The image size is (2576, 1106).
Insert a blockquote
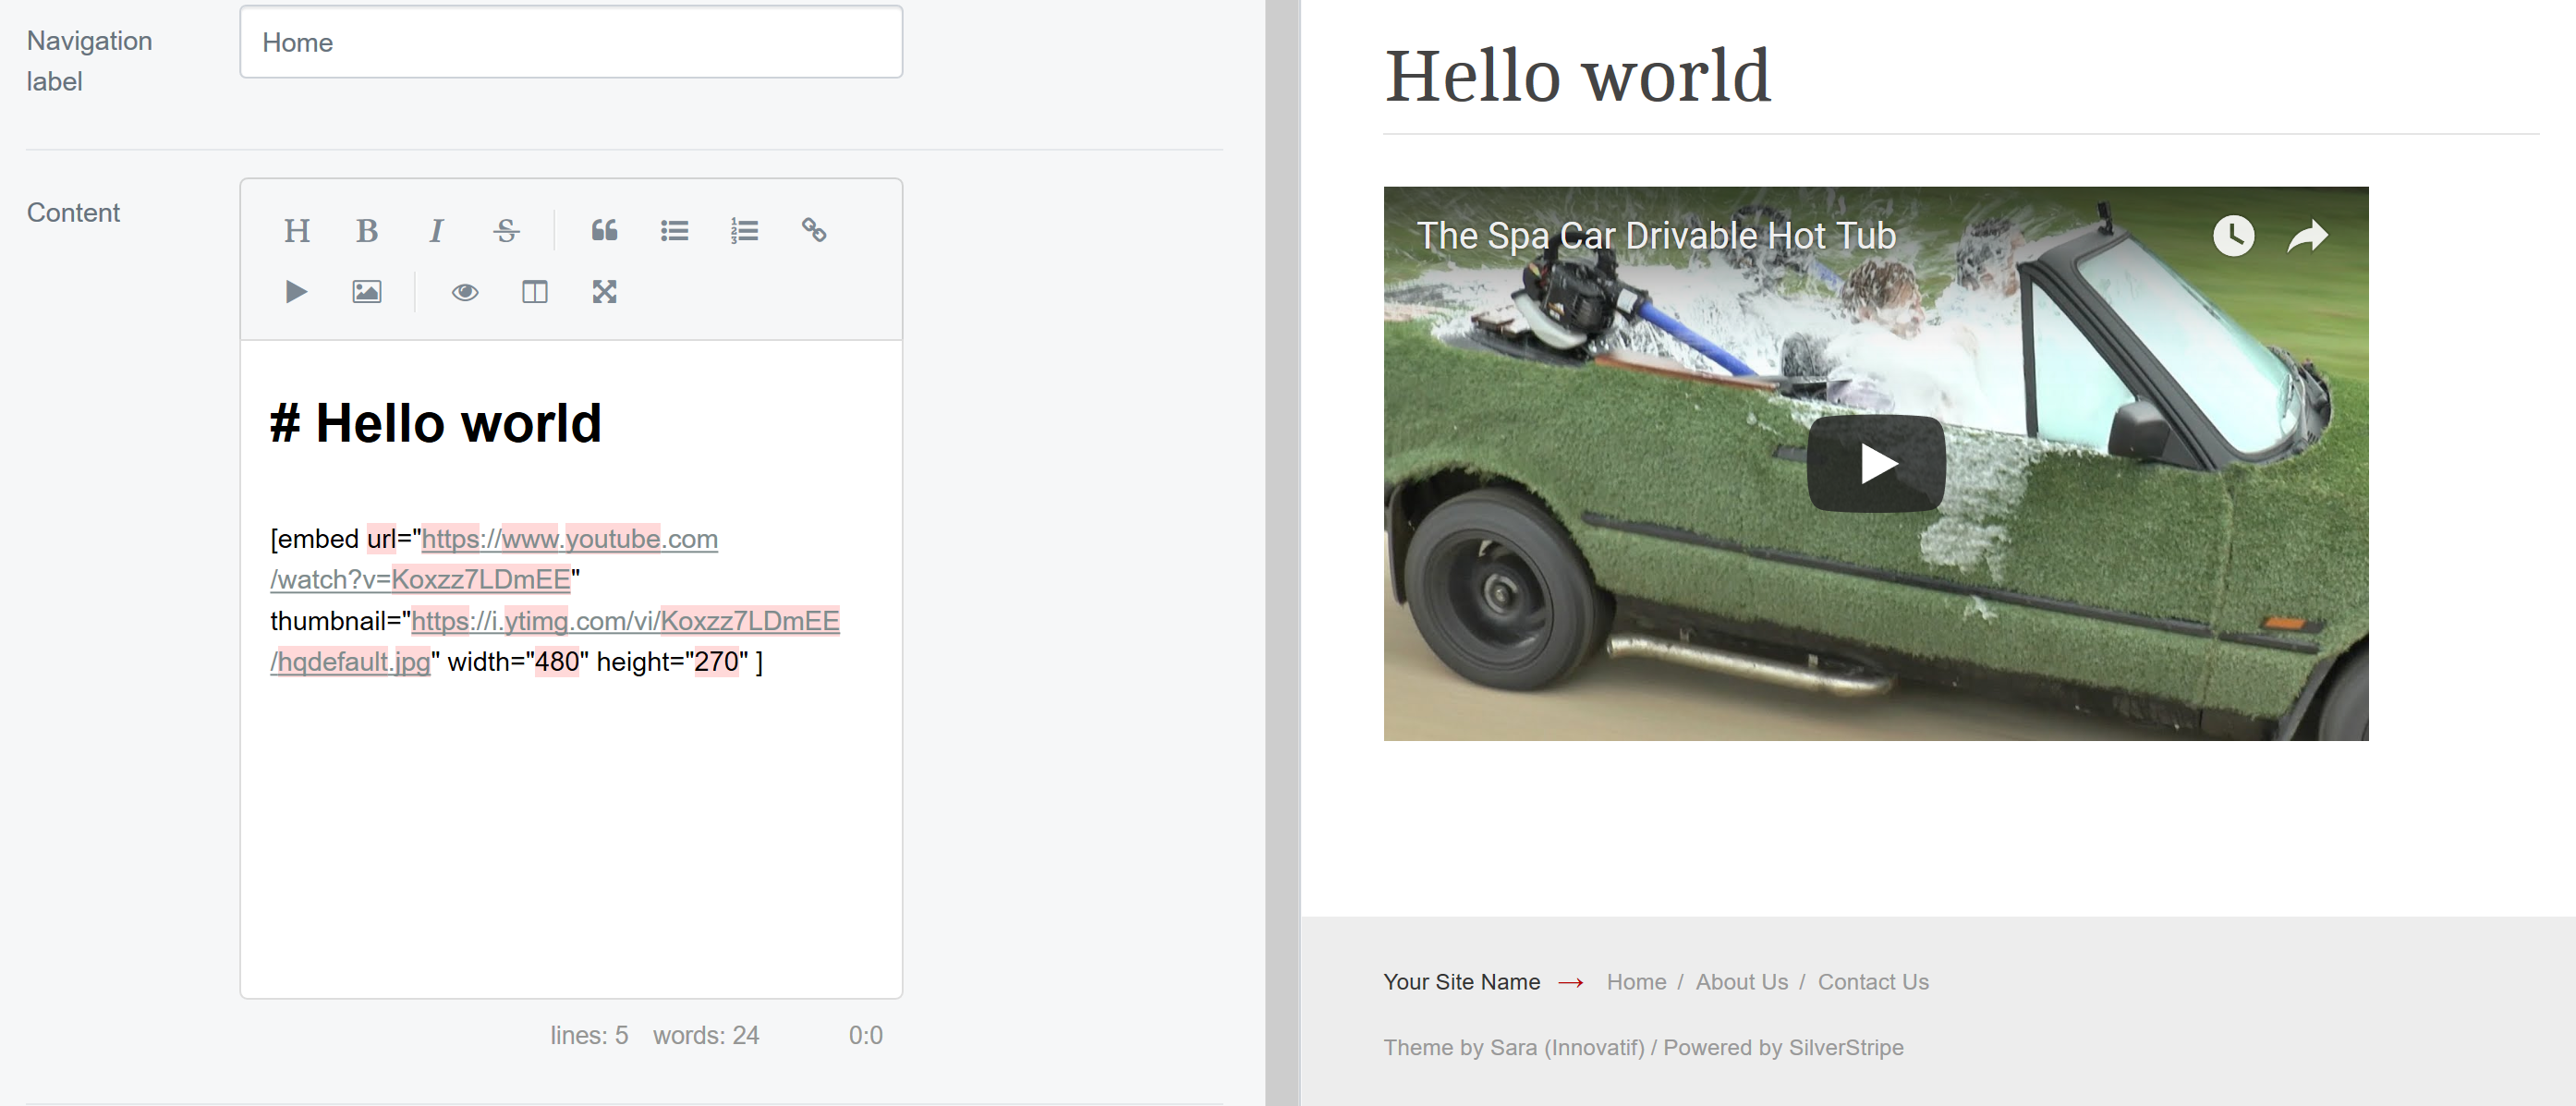click(604, 231)
